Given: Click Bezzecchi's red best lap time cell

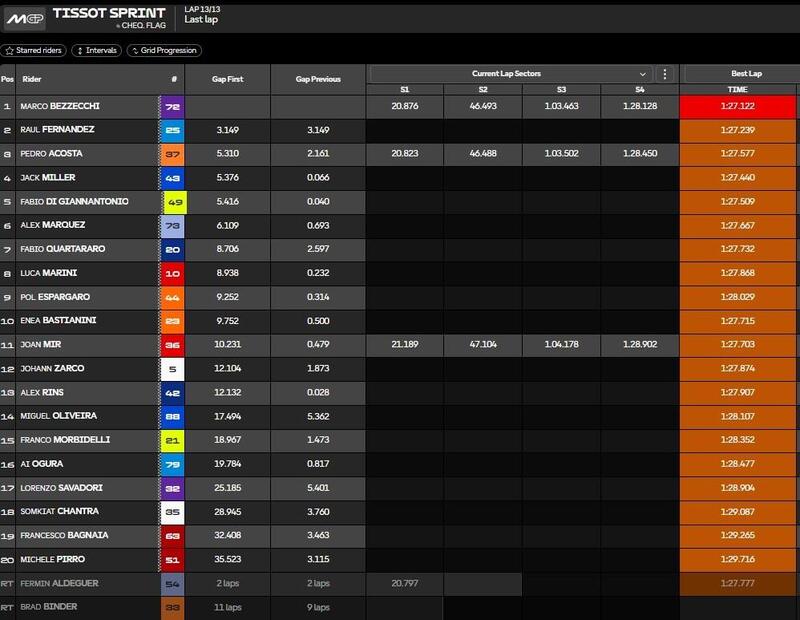Looking at the screenshot, I should (738, 105).
